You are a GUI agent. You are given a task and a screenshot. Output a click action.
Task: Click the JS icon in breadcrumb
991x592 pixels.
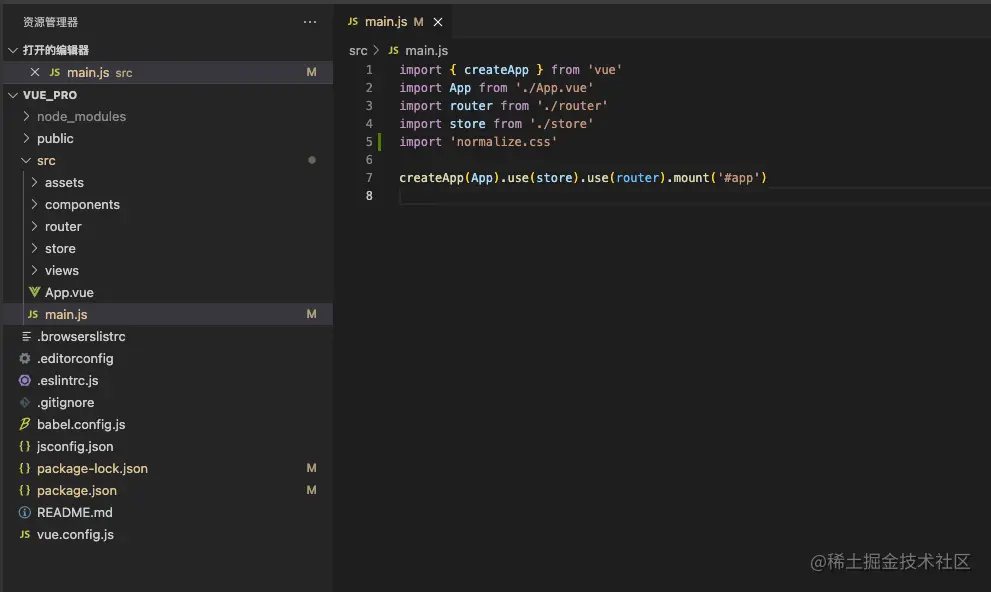(393, 50)
